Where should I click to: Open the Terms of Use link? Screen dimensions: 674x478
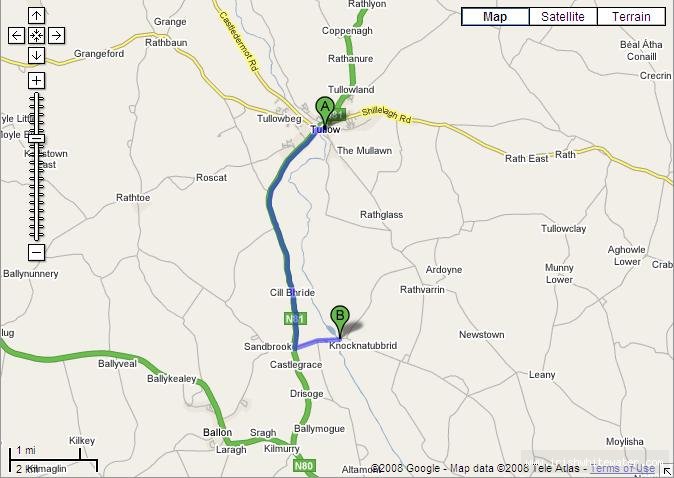coord(623,469)
